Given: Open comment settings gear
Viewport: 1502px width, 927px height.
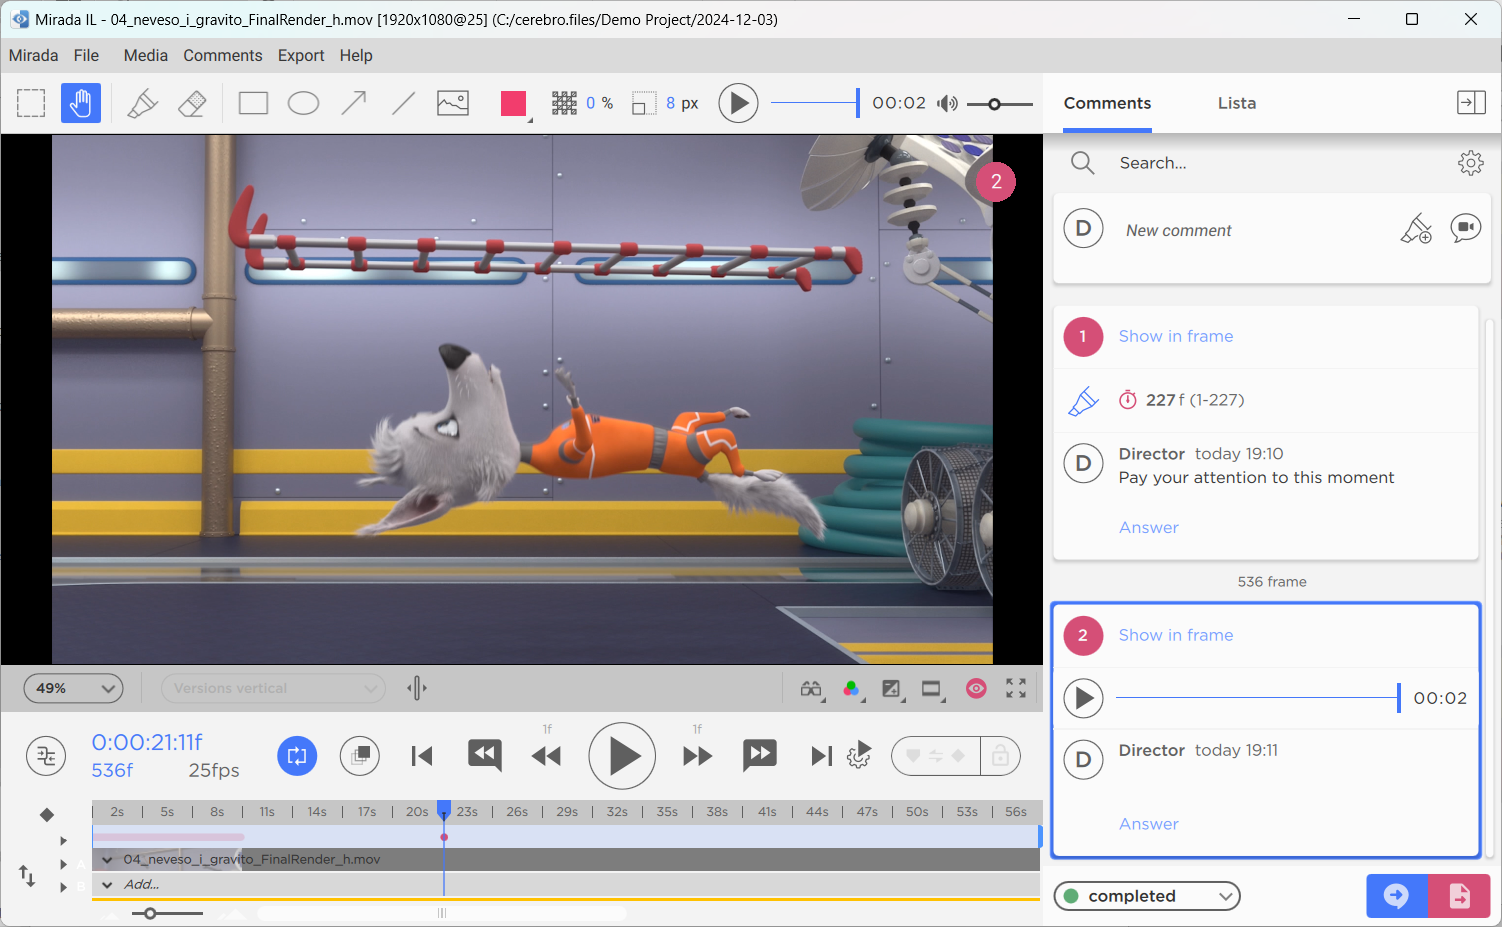Looking at the screenshot, I should point(1470,163).
